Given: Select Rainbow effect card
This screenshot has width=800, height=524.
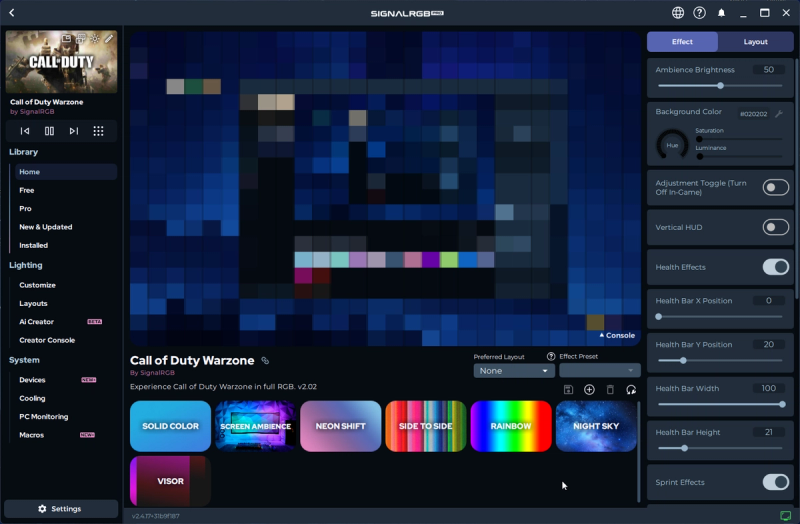Looking at the screenshot, I should [511, 426].
